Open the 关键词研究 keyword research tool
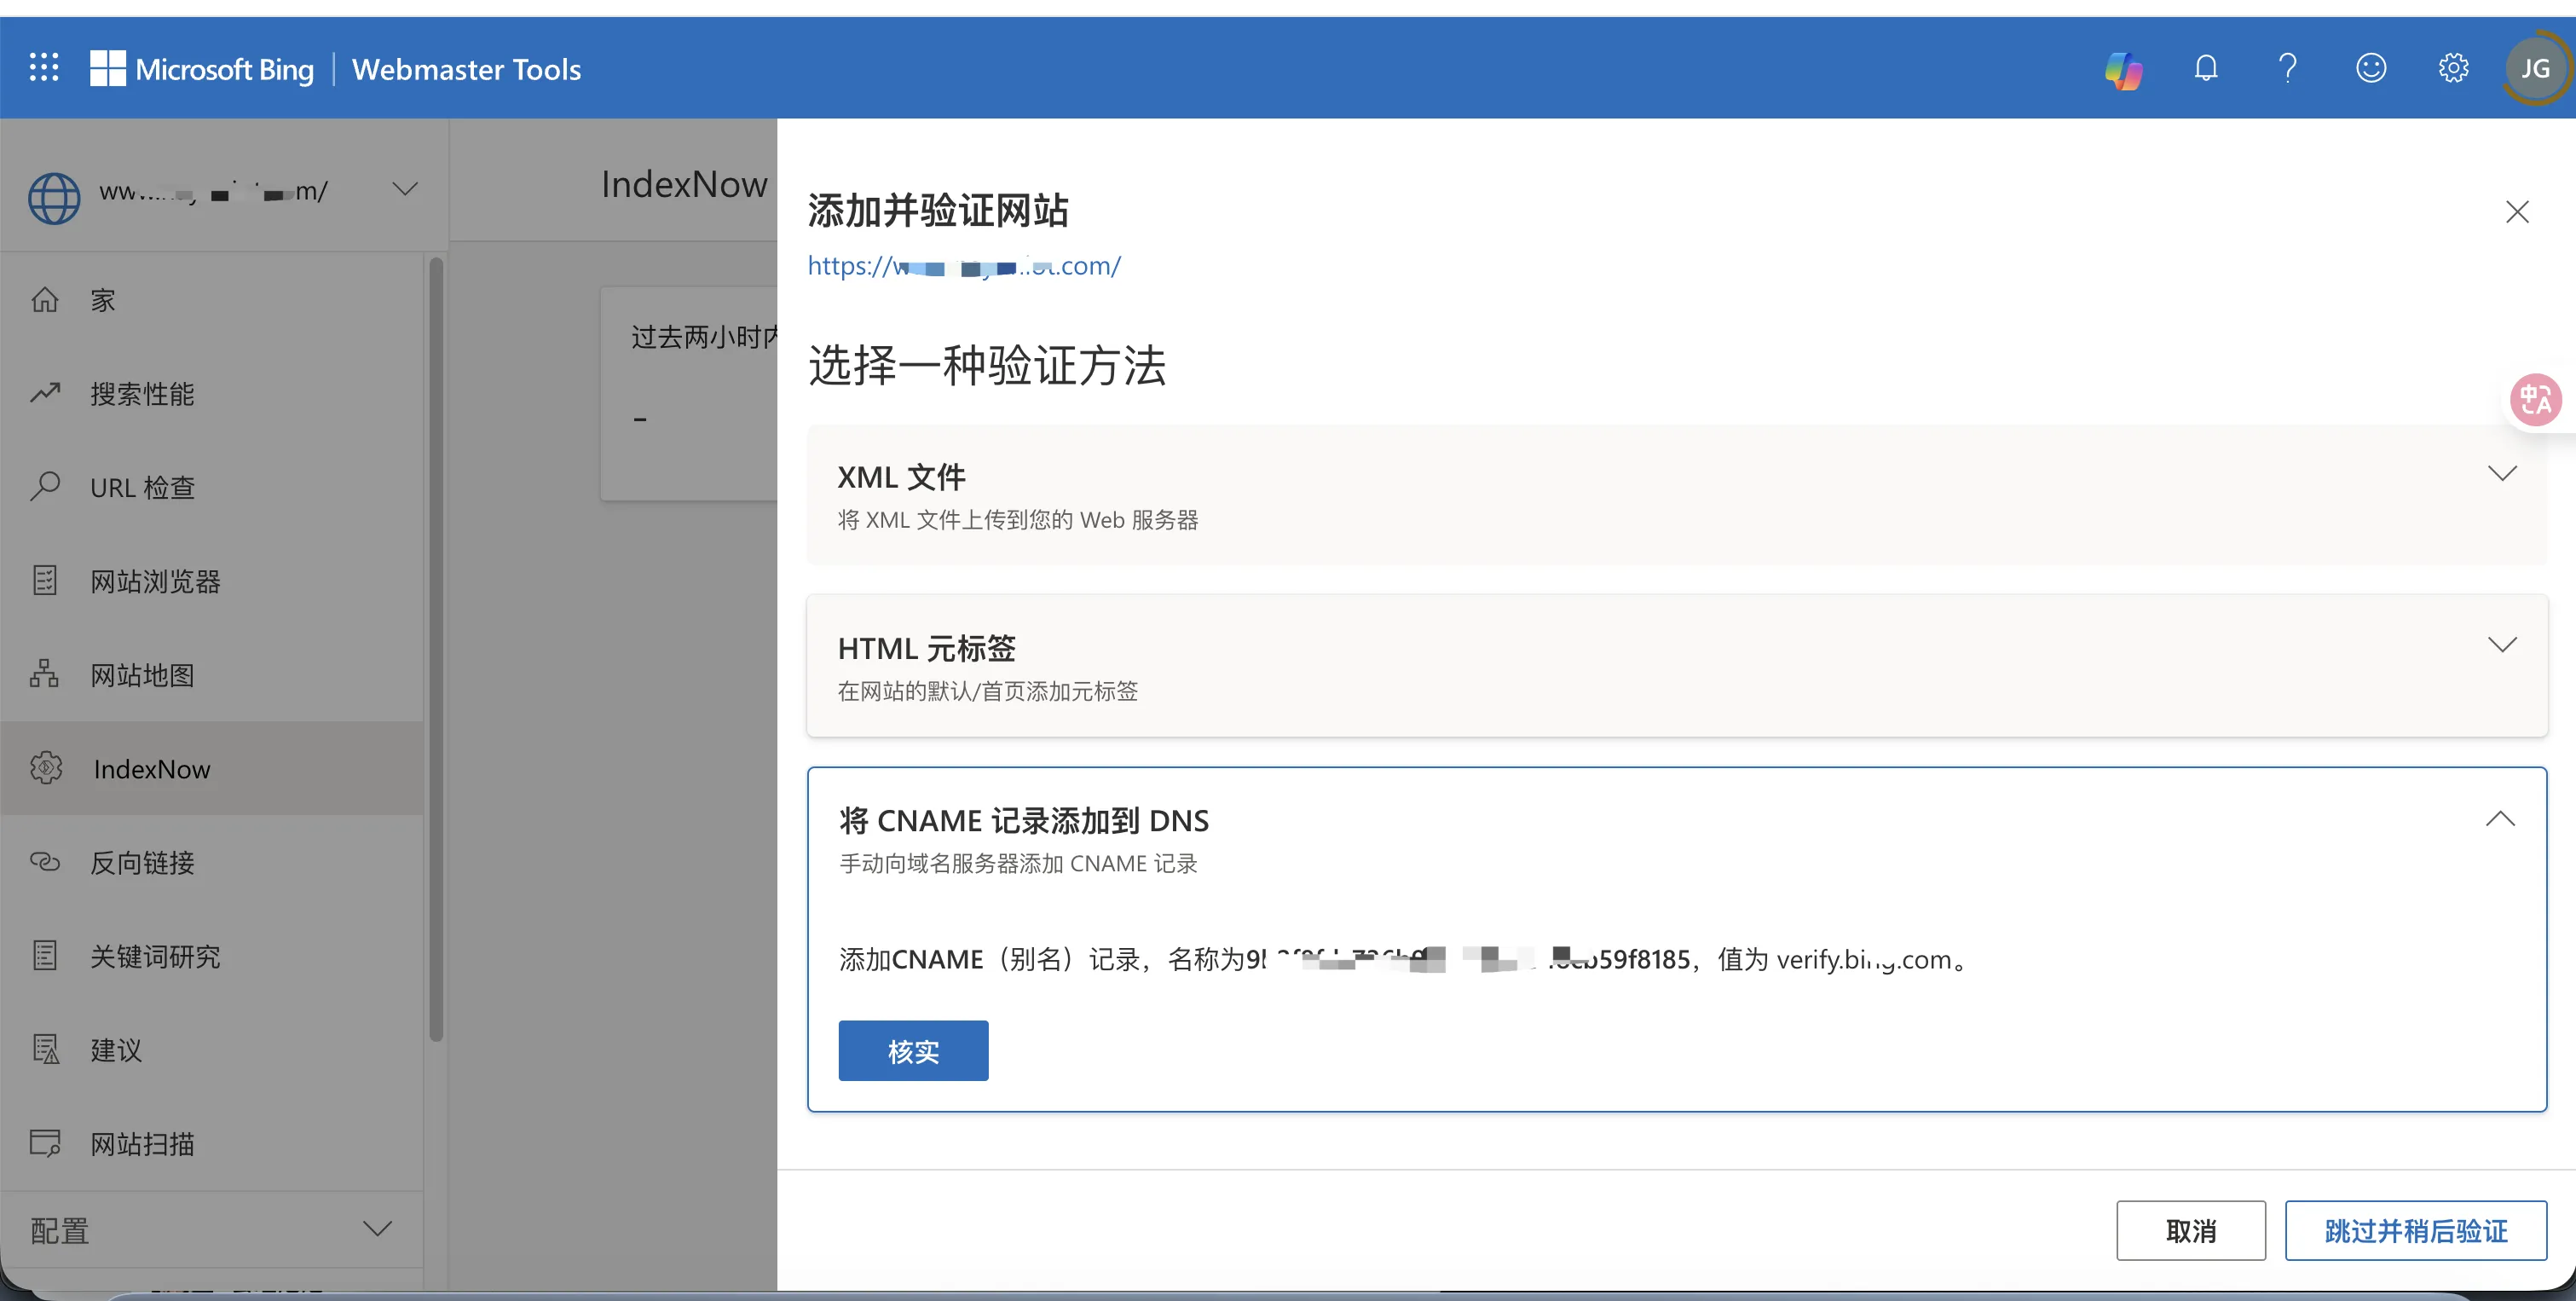Screen dimensions: 2576x1301 (x=154, y=956)
